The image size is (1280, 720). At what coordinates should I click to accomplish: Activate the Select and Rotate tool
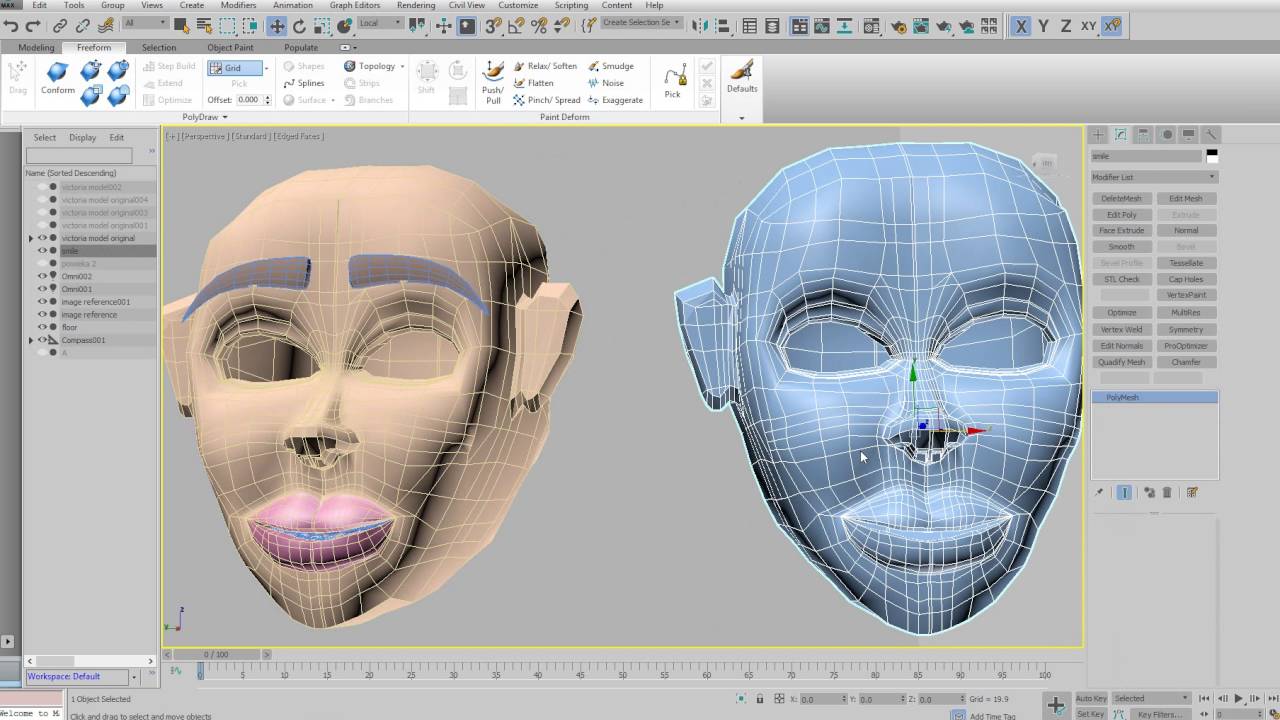pyautogui.click(x=299, y=26)
